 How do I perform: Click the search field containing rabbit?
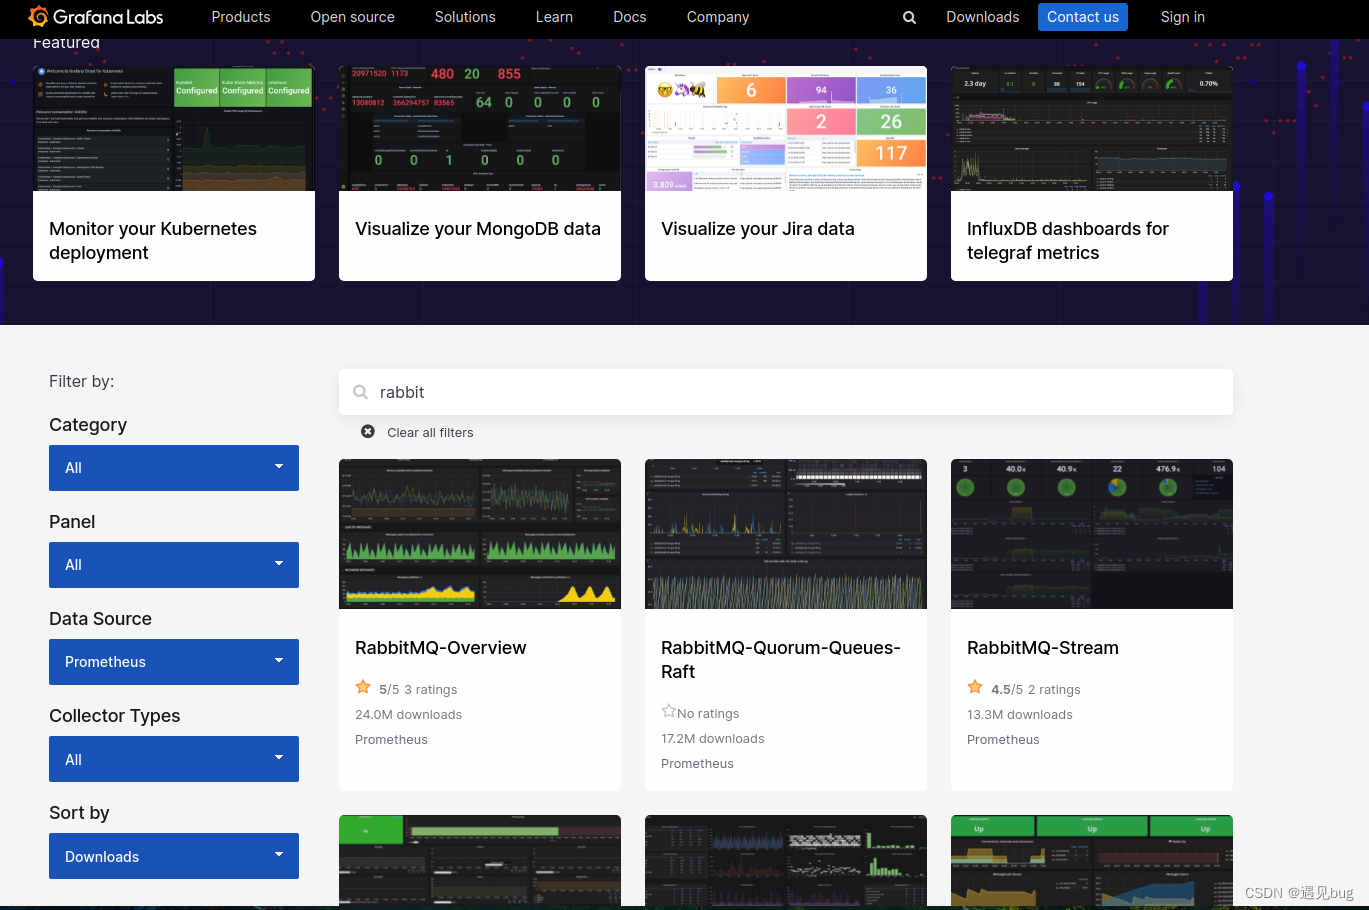(x=786, y=392)
